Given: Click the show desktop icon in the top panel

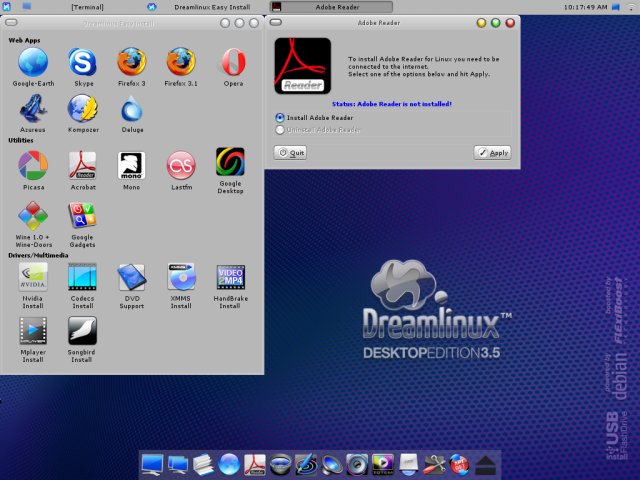Looking at the screenshot, I should coord(27,6).
